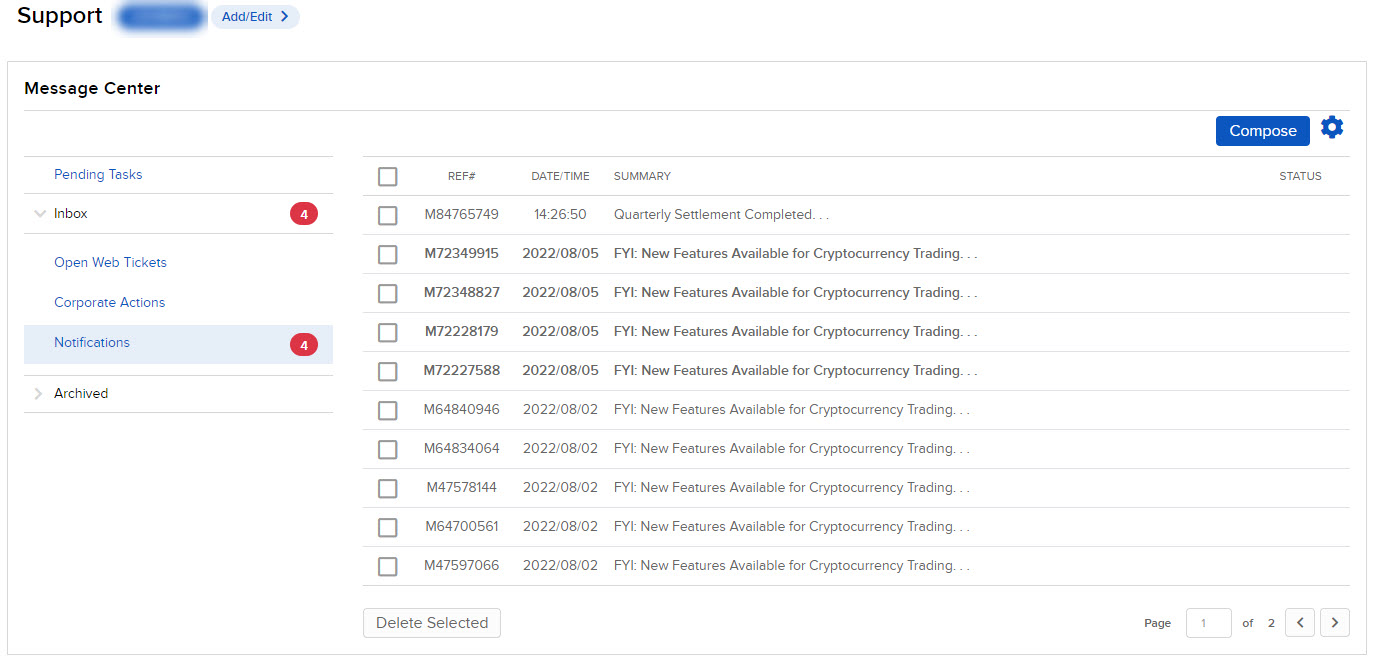Image resolution: width=1376 pixels, height=663 pixels.
Task: Go to the previous page of messages
Action: (x=1300, y=622)
